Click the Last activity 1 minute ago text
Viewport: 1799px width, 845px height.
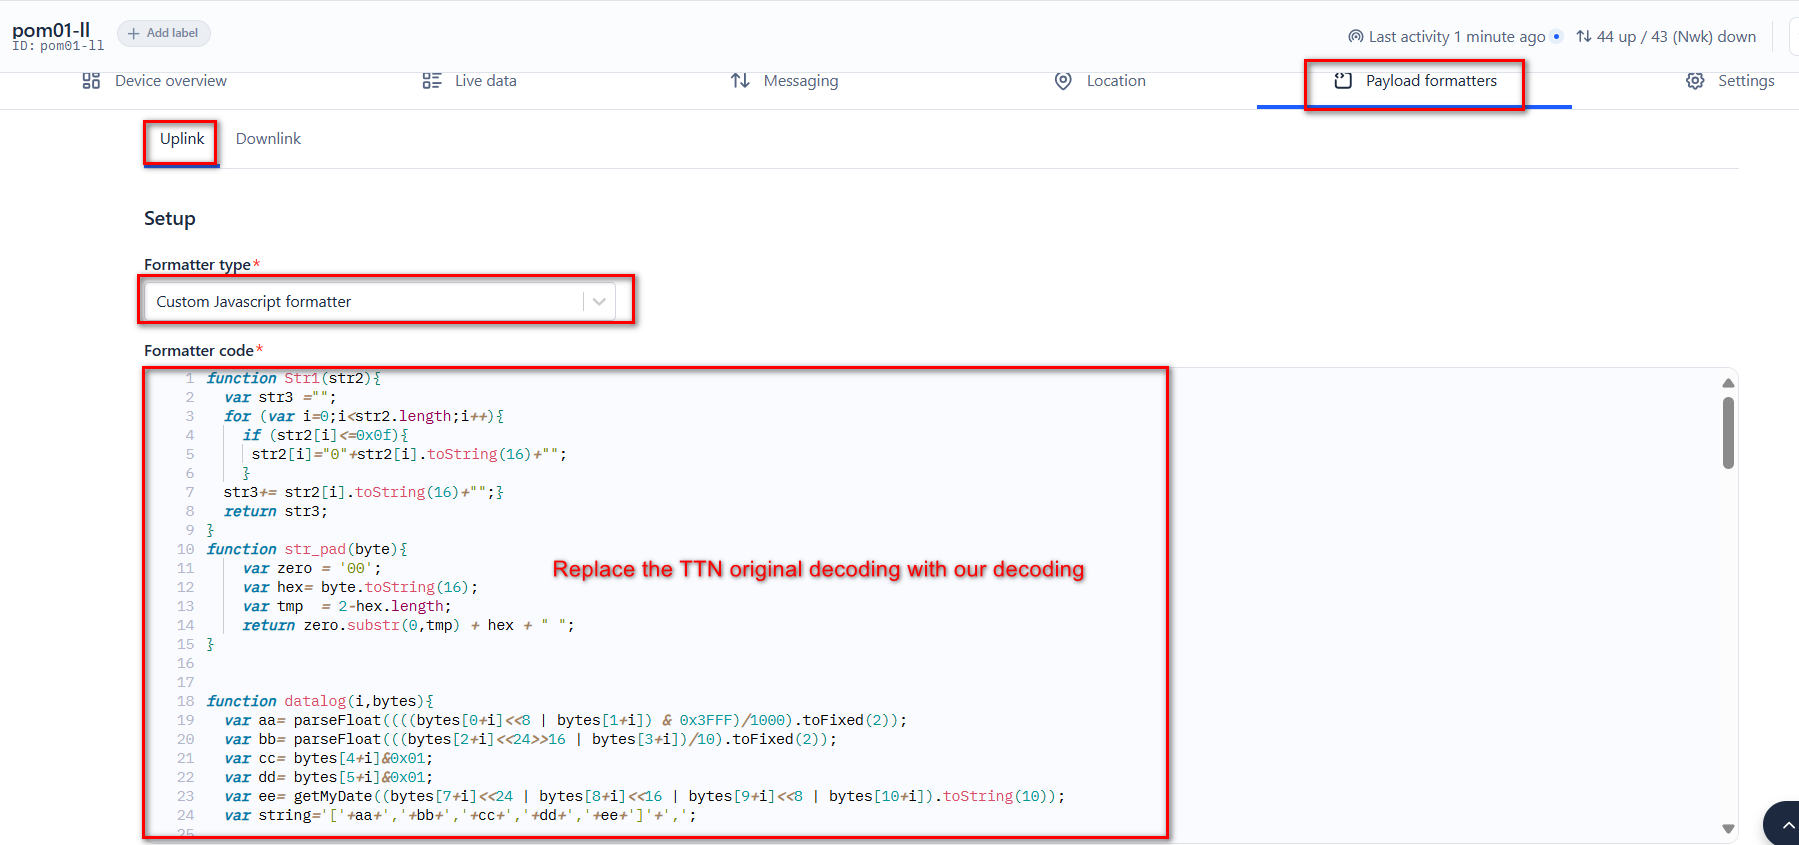1457,37
